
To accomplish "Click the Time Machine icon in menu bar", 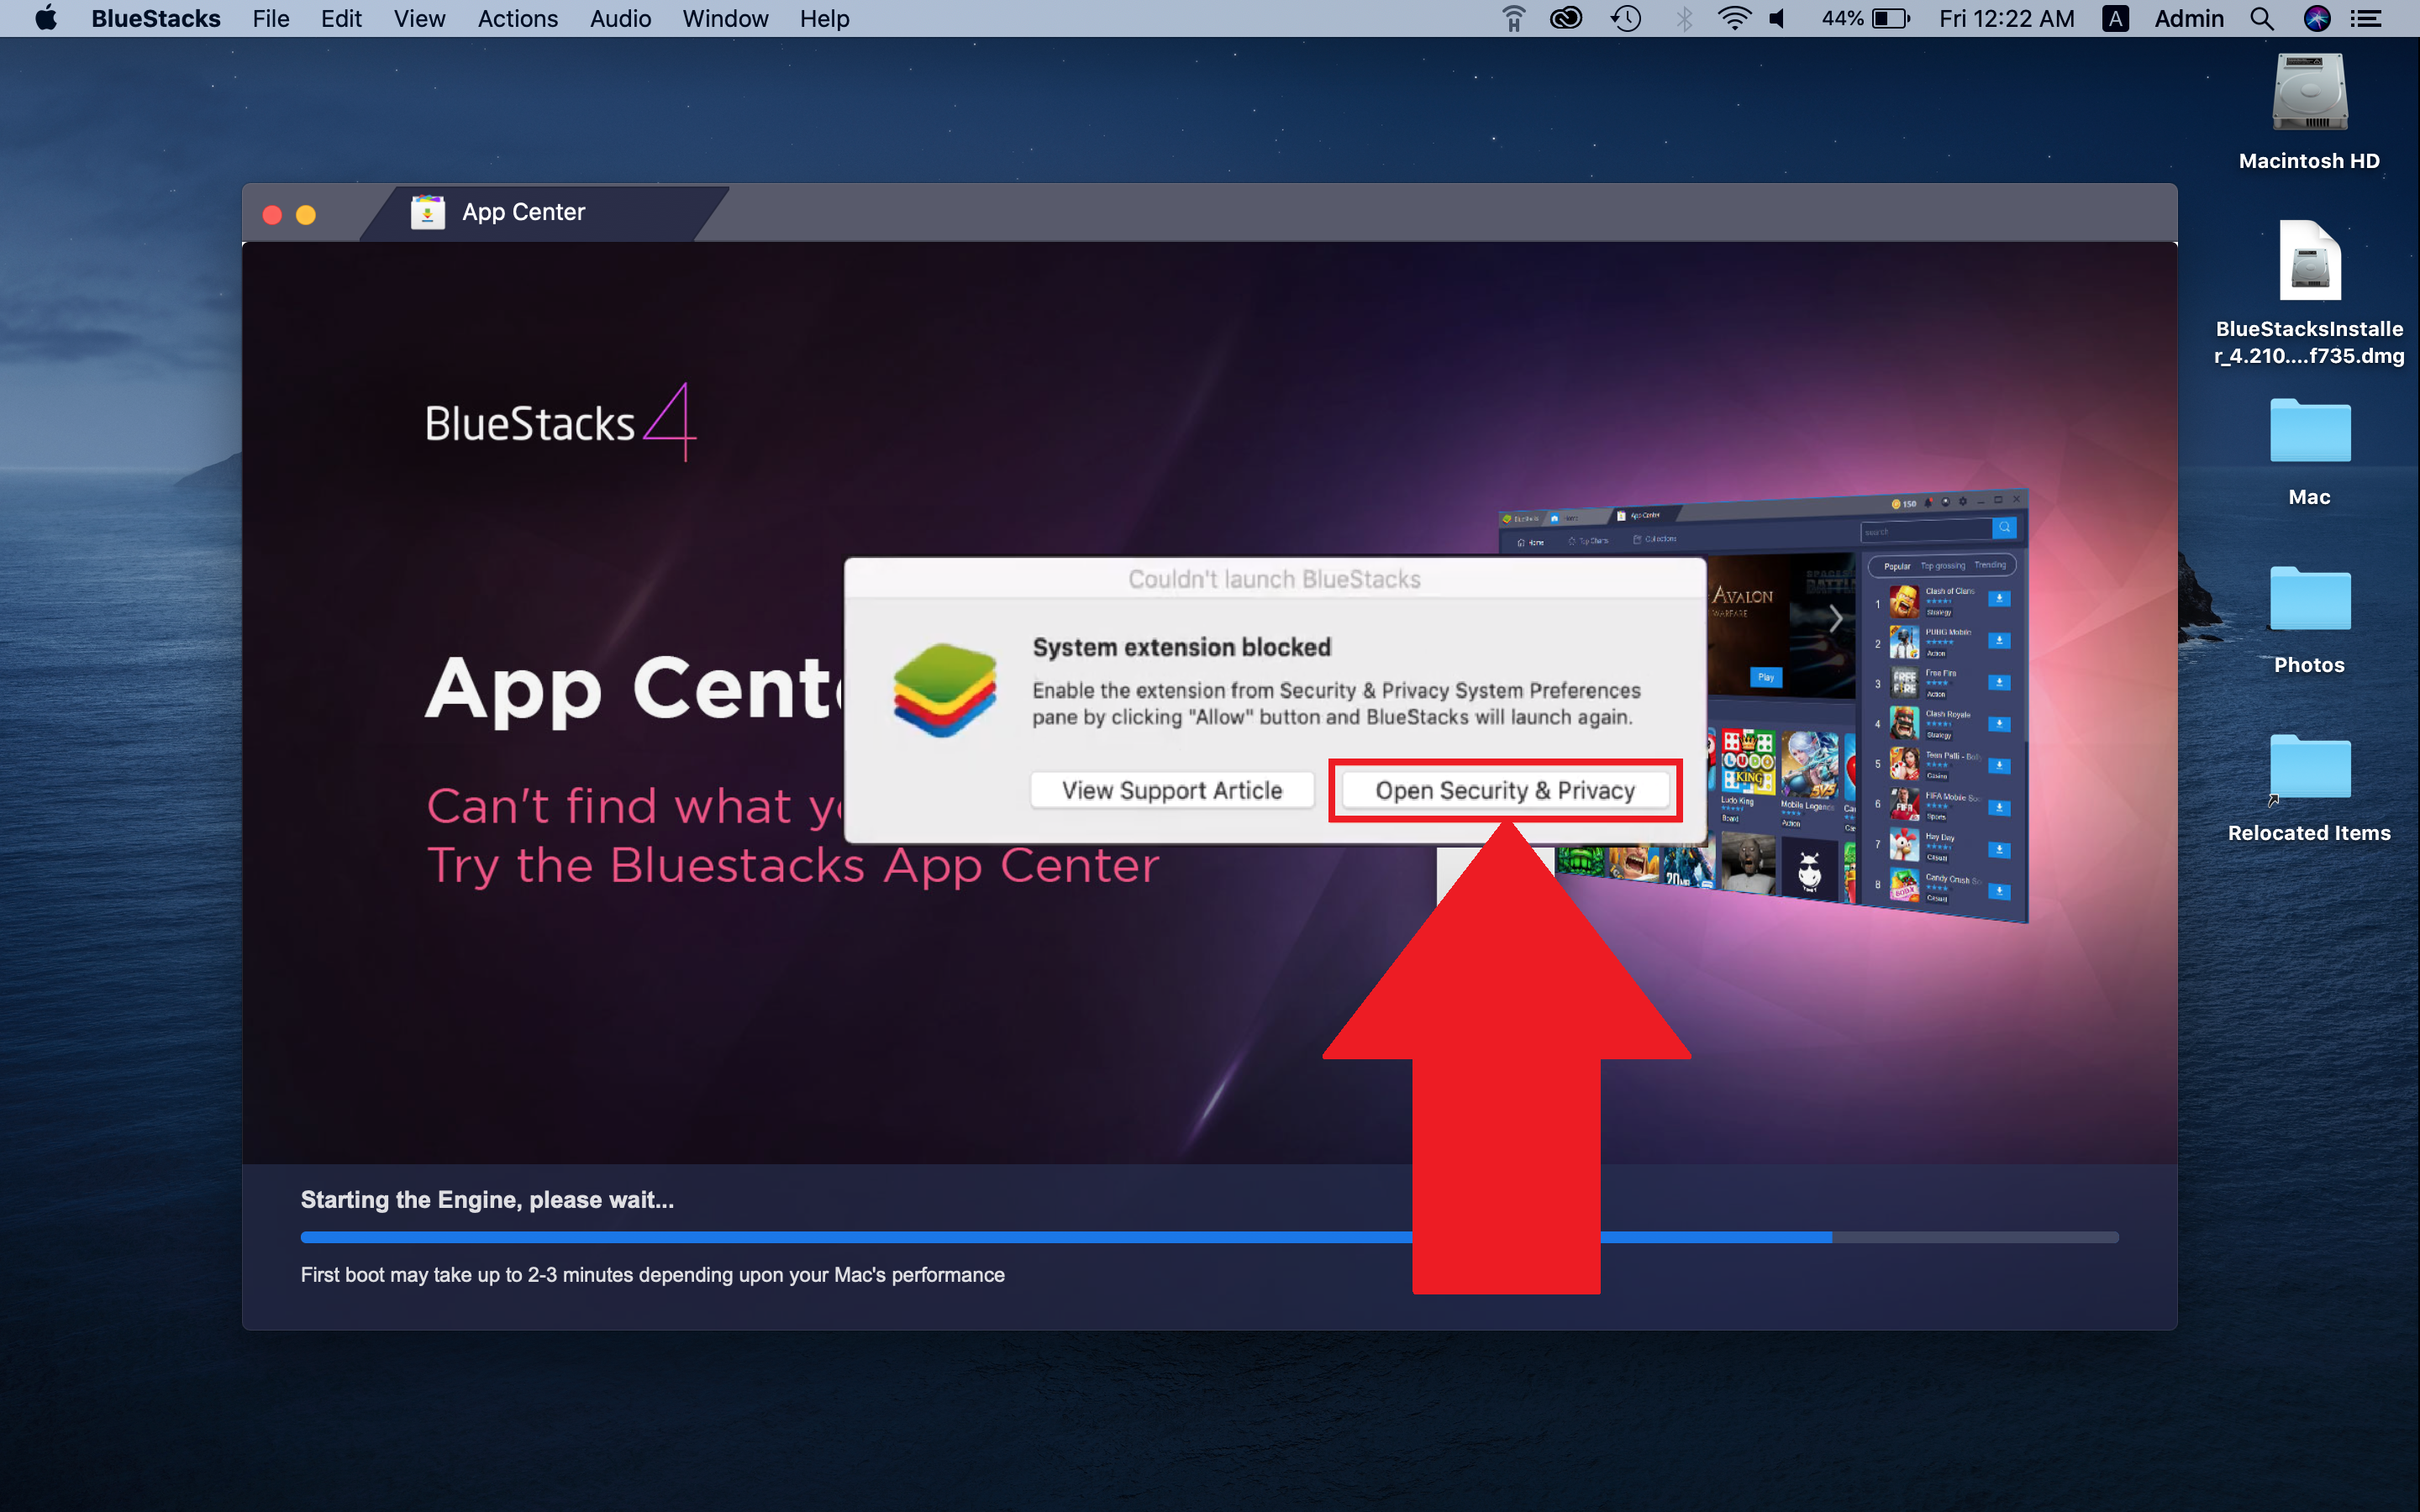I will 1623,19.
